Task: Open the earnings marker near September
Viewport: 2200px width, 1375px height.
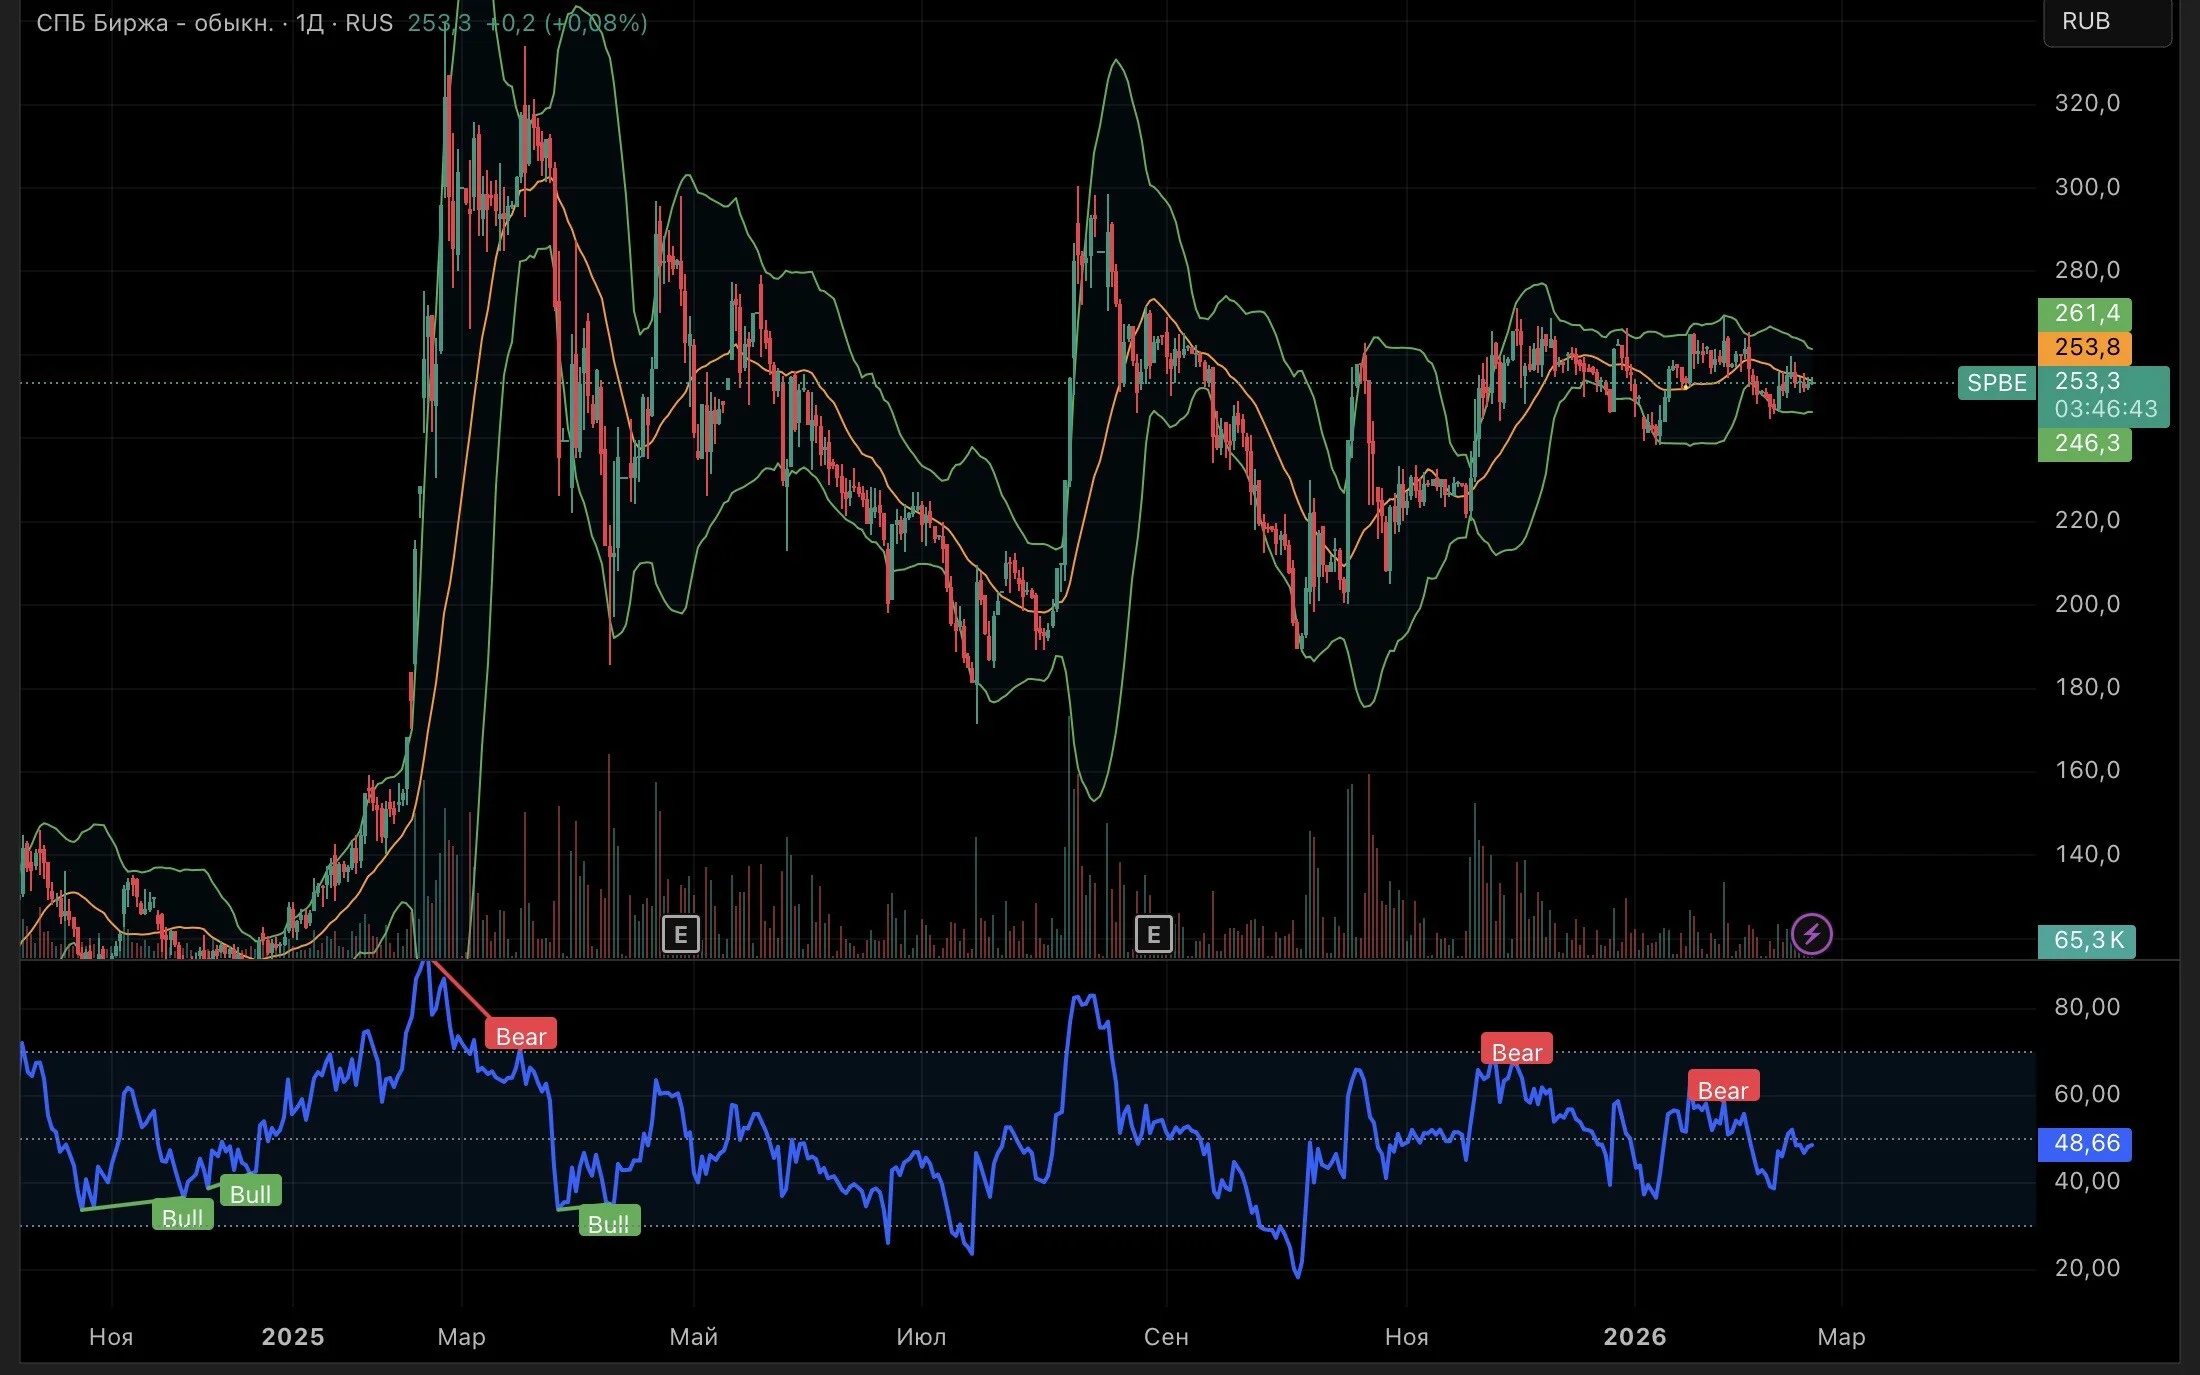Action: tap(1153, 935)
